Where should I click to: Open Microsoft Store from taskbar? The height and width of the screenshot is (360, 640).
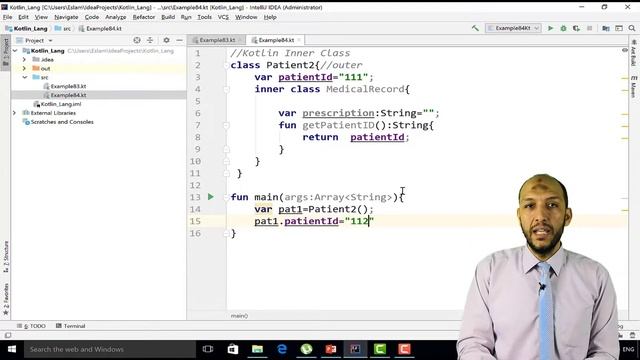233,349
